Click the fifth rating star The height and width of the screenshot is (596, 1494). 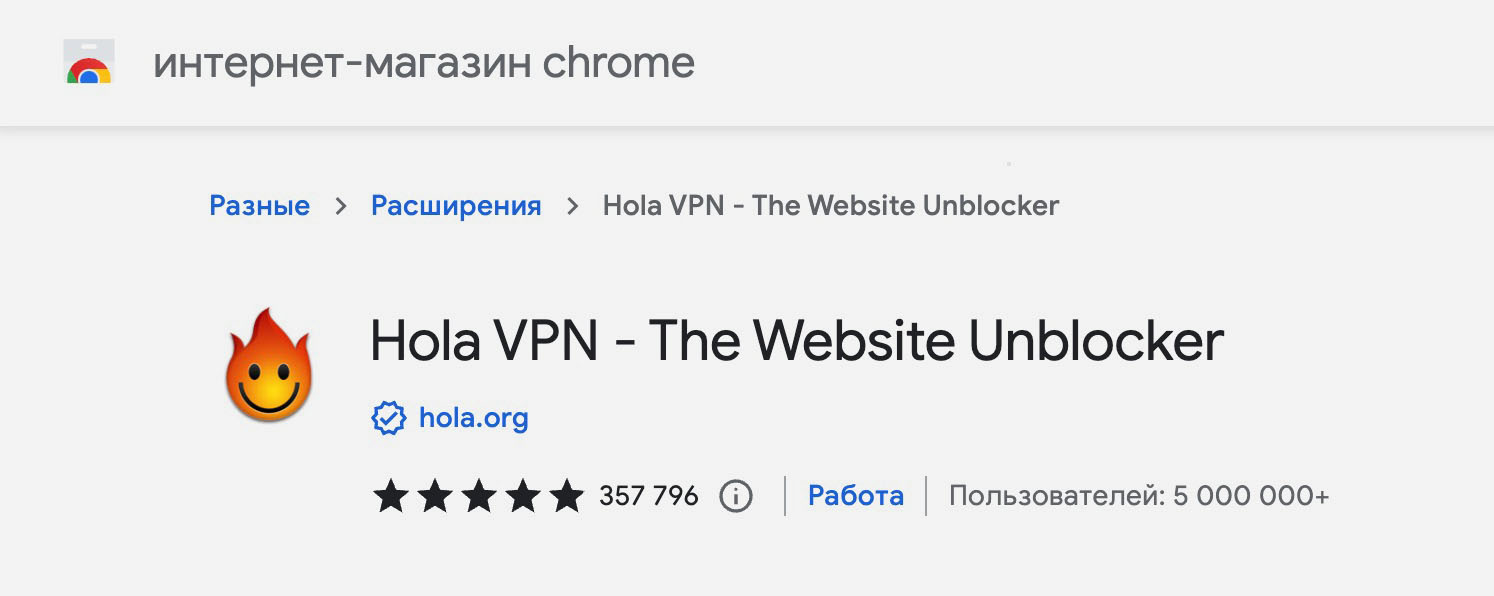(566, 496)
